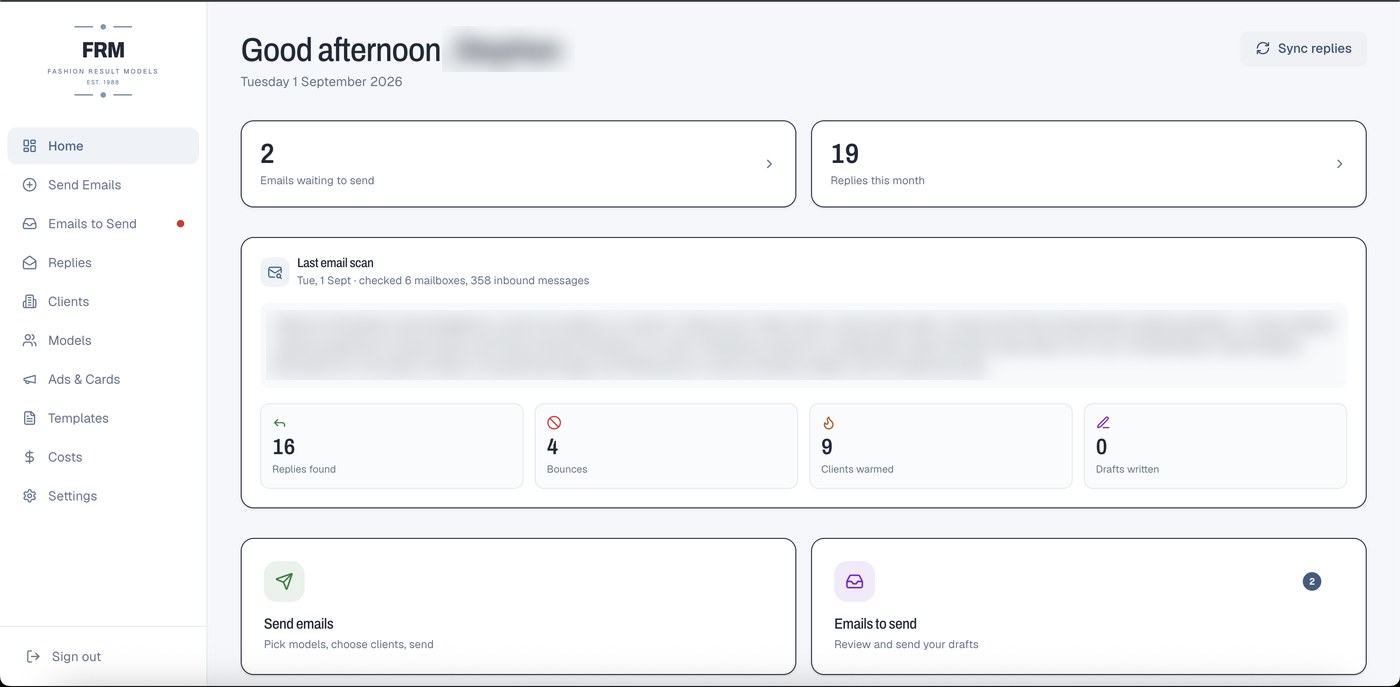Go to Home in sidebar

[103, 146]
